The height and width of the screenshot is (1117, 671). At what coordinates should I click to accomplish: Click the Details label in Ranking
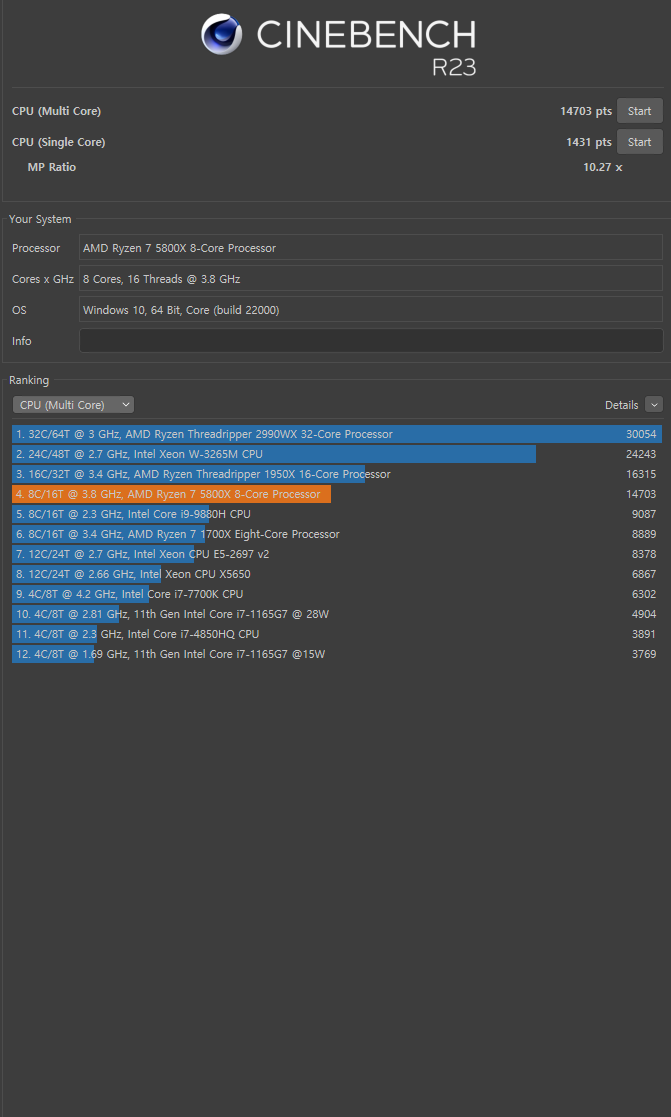[621, 405]
